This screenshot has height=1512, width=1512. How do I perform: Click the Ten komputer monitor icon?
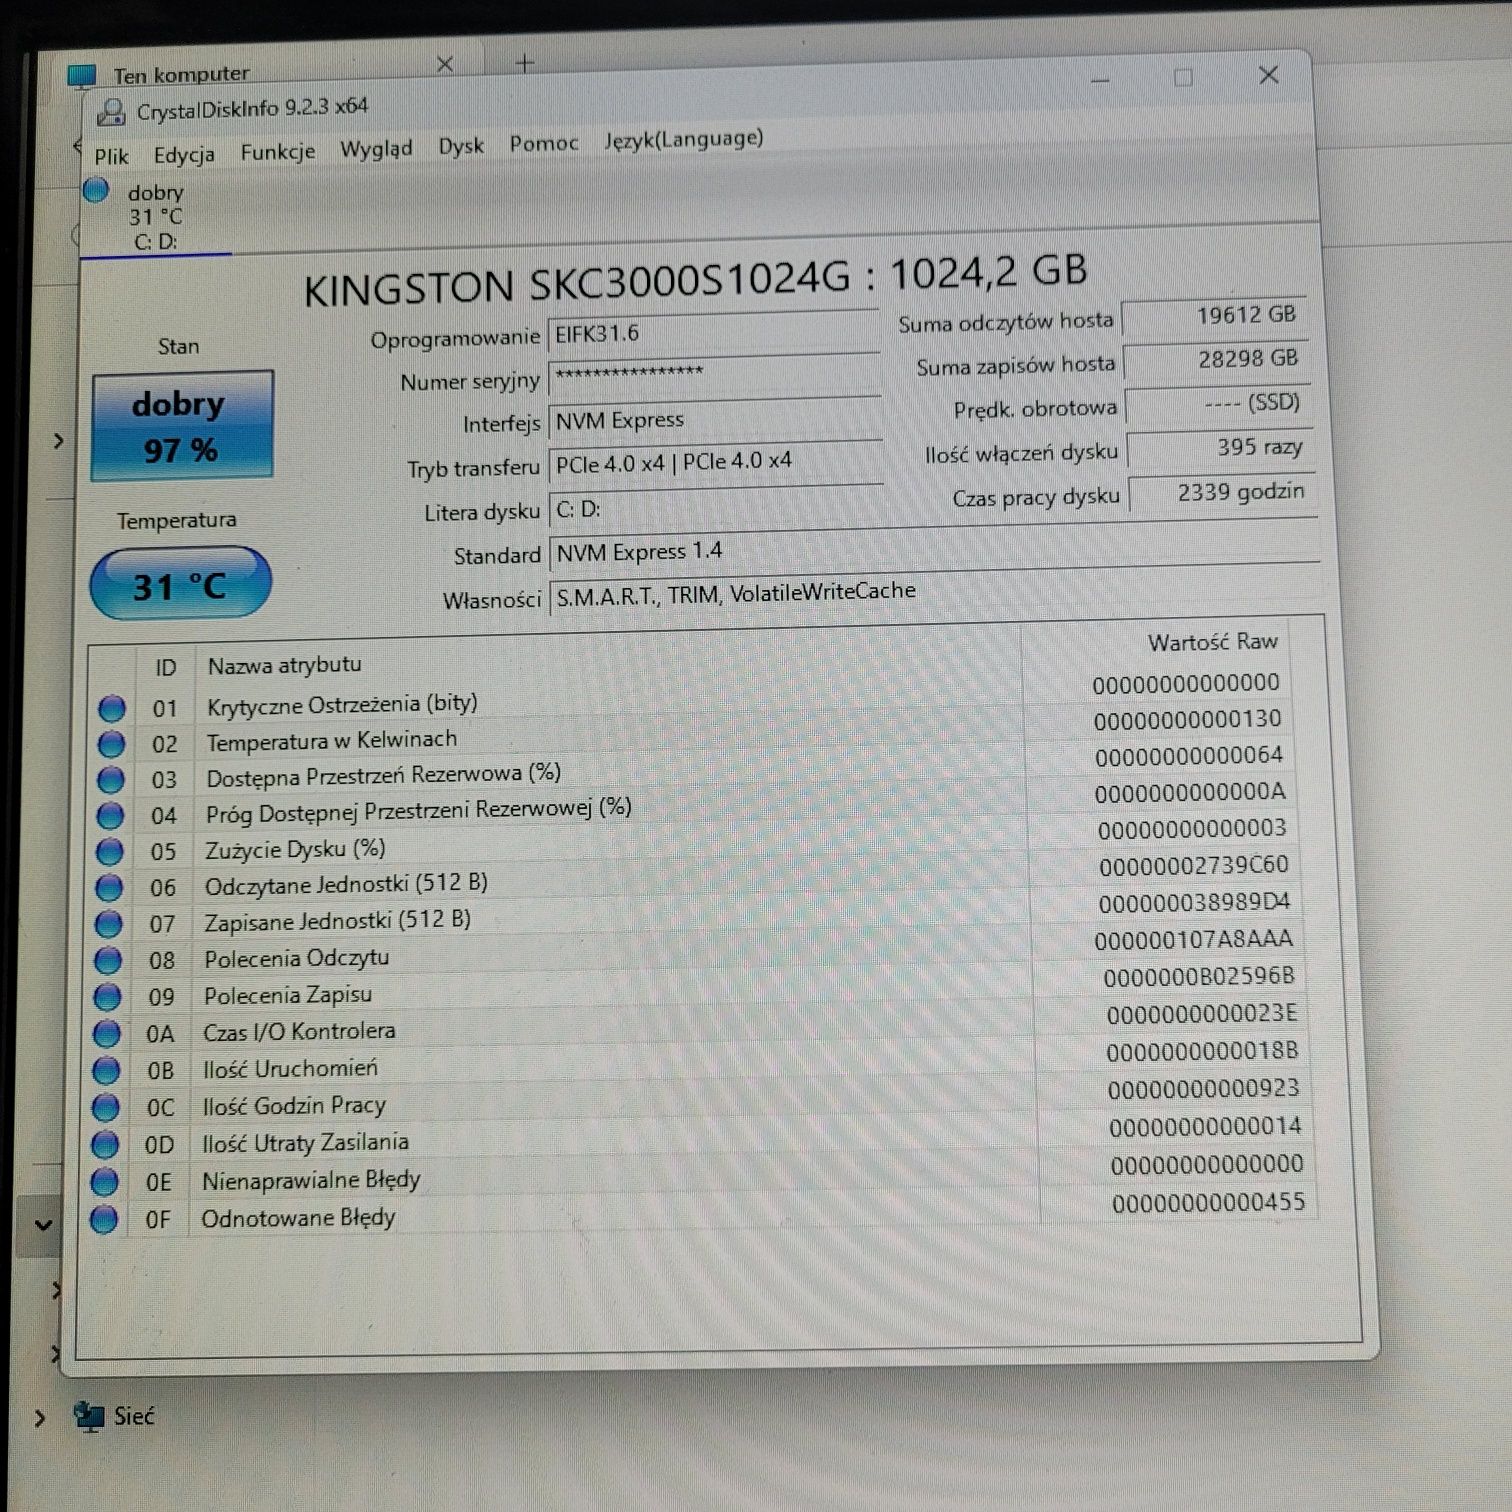tap(82, 76)
